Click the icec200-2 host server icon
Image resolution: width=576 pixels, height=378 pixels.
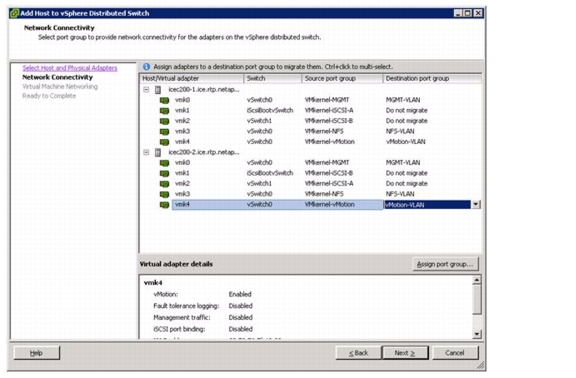tap(158, 152)
